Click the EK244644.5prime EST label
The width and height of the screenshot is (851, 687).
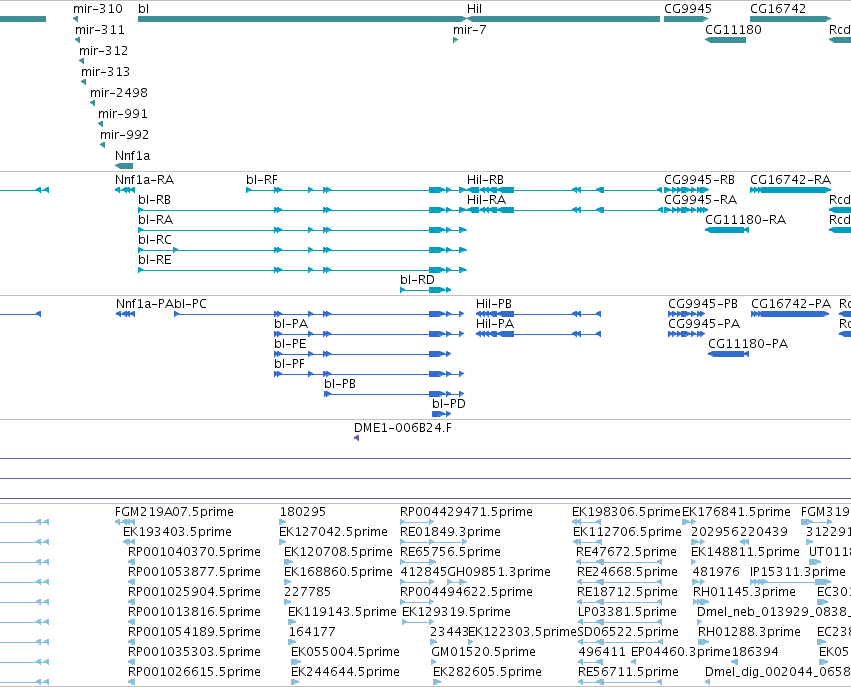pyautogui.click(x=345, y=672)
